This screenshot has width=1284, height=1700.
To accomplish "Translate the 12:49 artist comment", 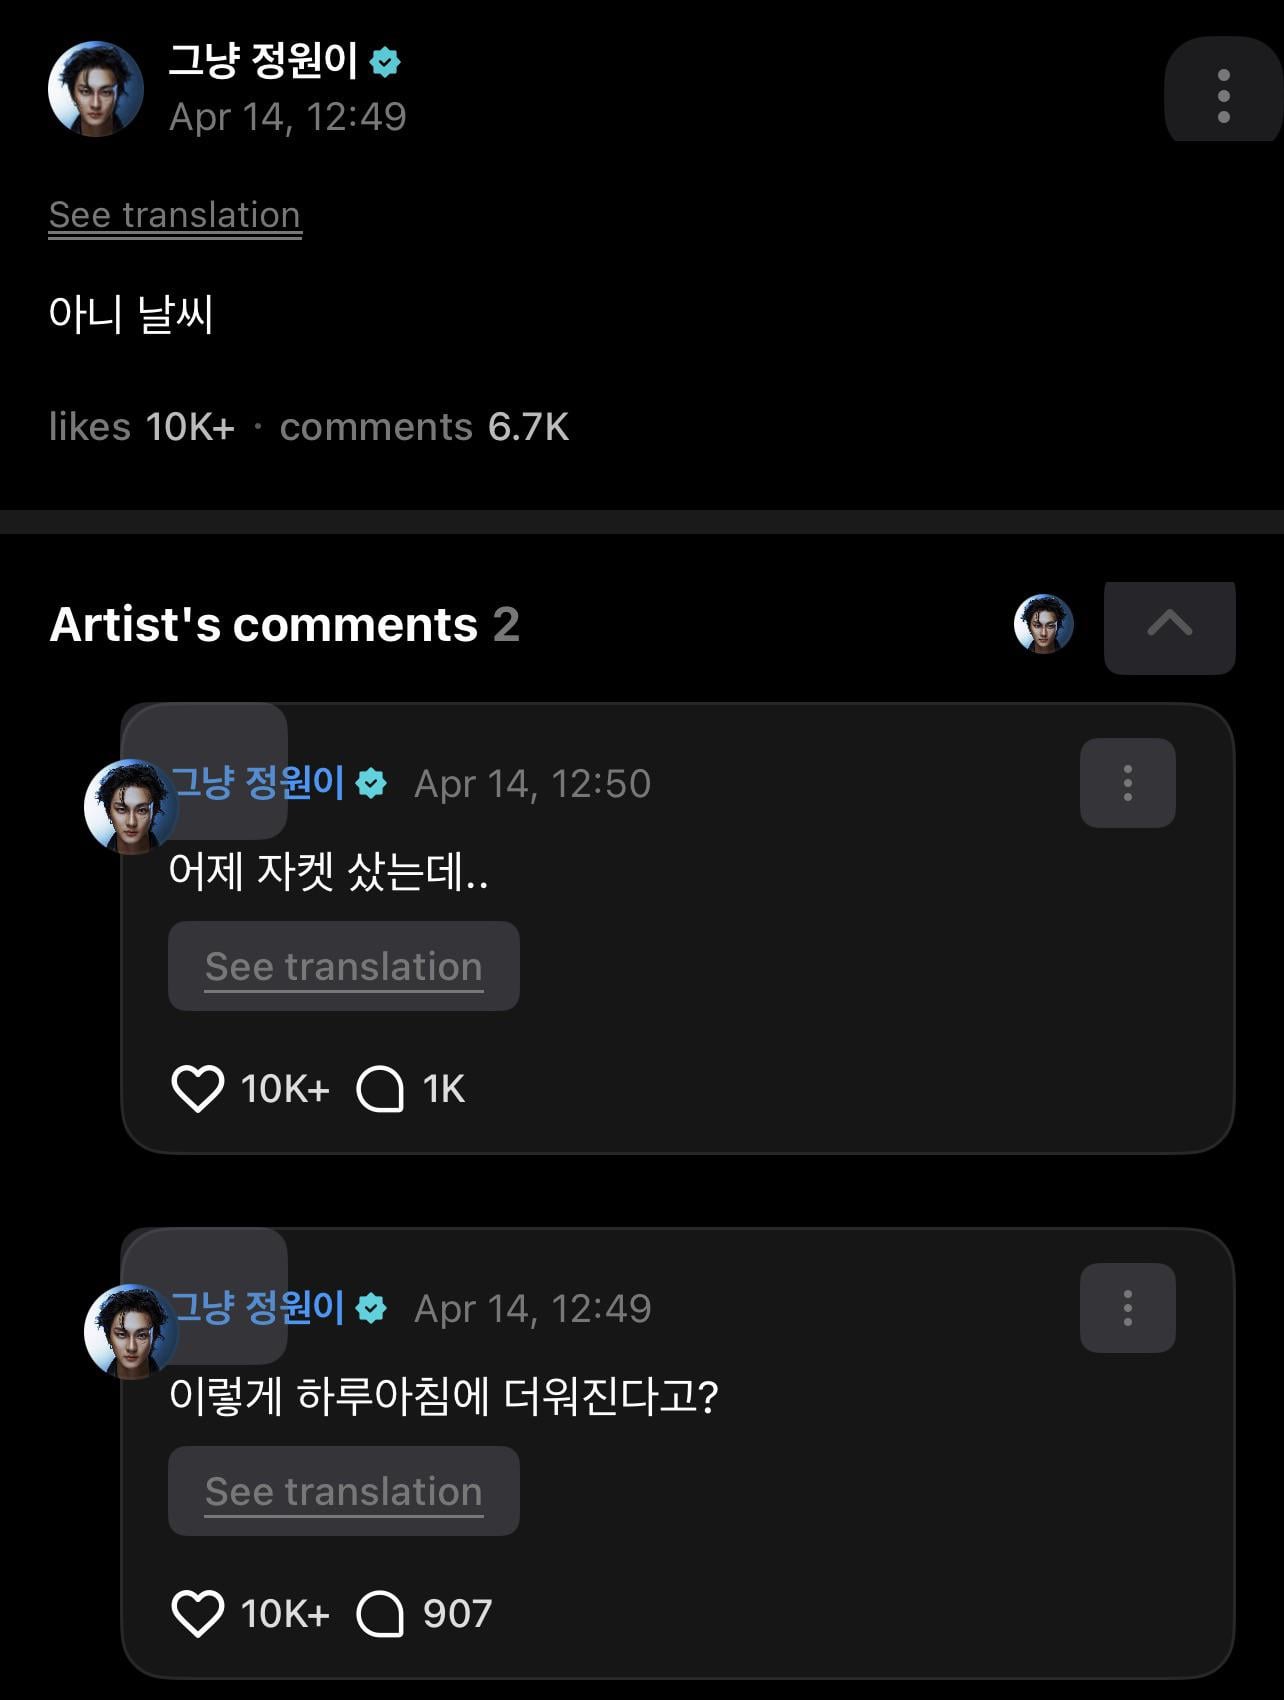I will coord(343,1492).
